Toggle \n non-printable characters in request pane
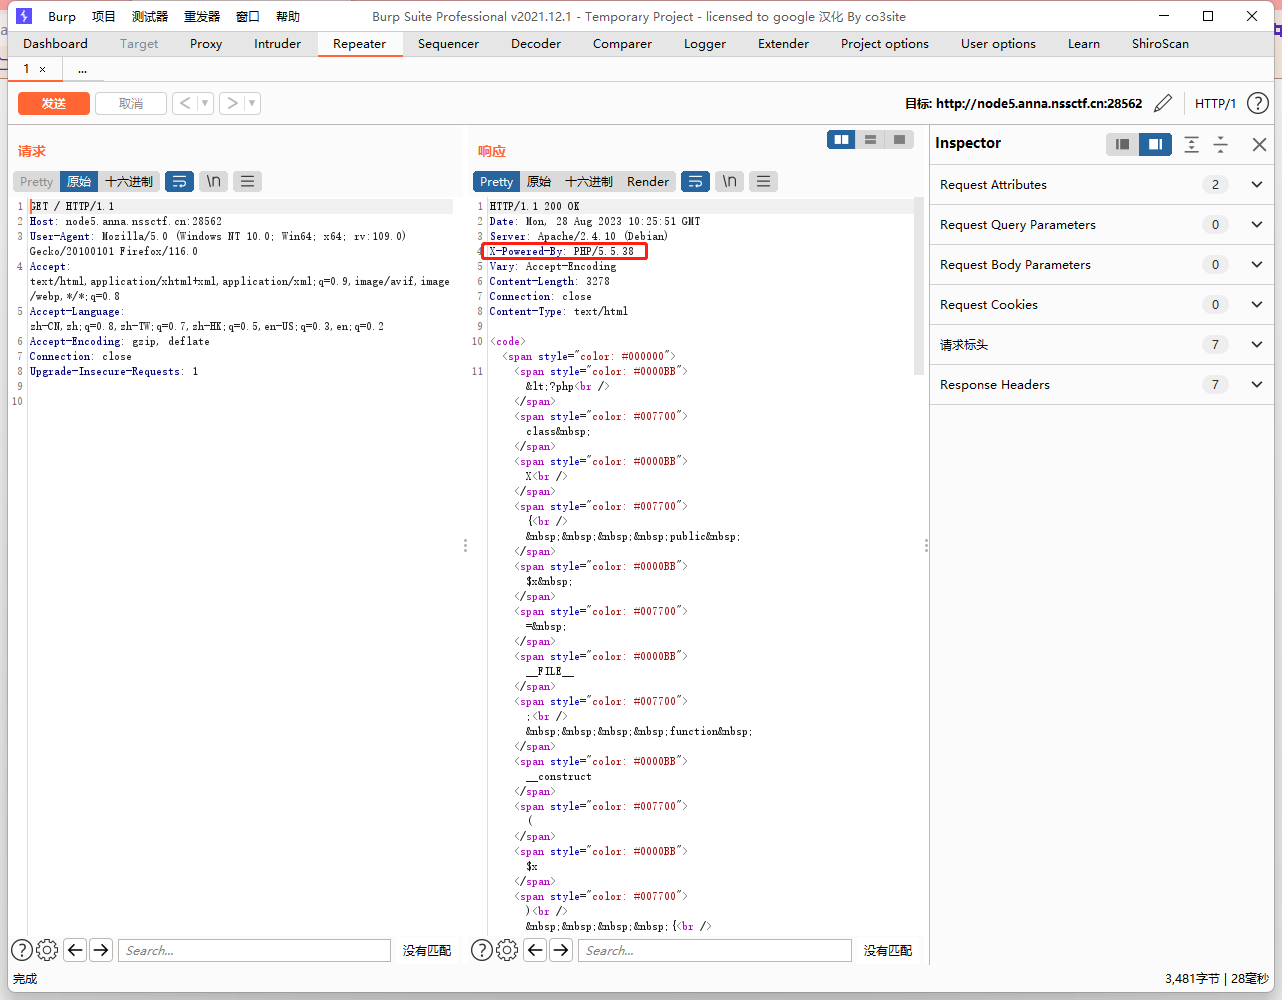 click(213, 181)
